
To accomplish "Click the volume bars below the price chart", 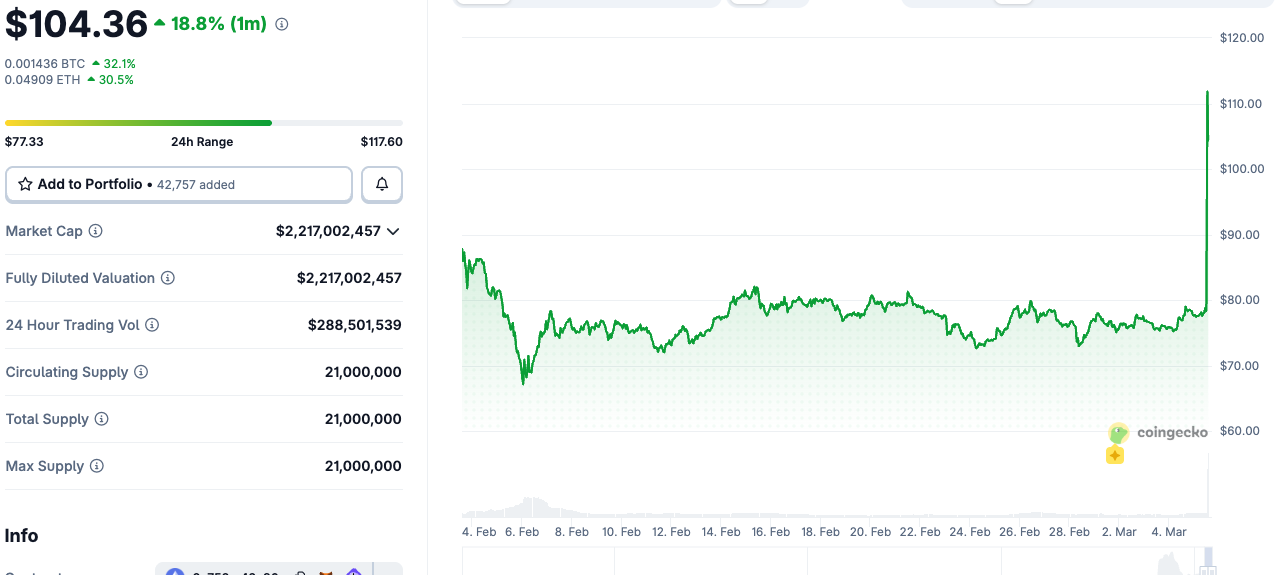I will [x=530, y=506].
